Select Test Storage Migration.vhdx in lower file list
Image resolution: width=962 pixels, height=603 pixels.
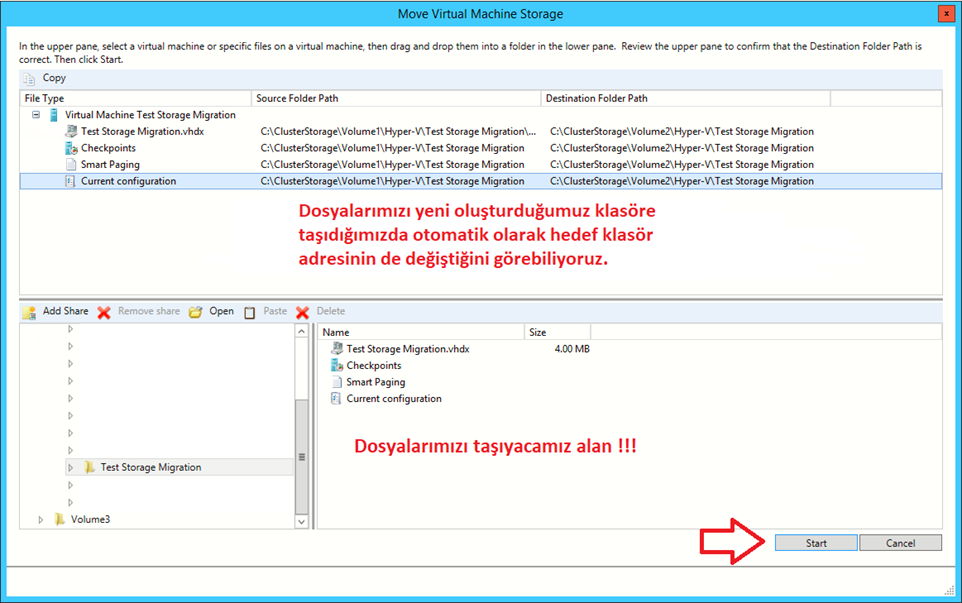[408, 348]
